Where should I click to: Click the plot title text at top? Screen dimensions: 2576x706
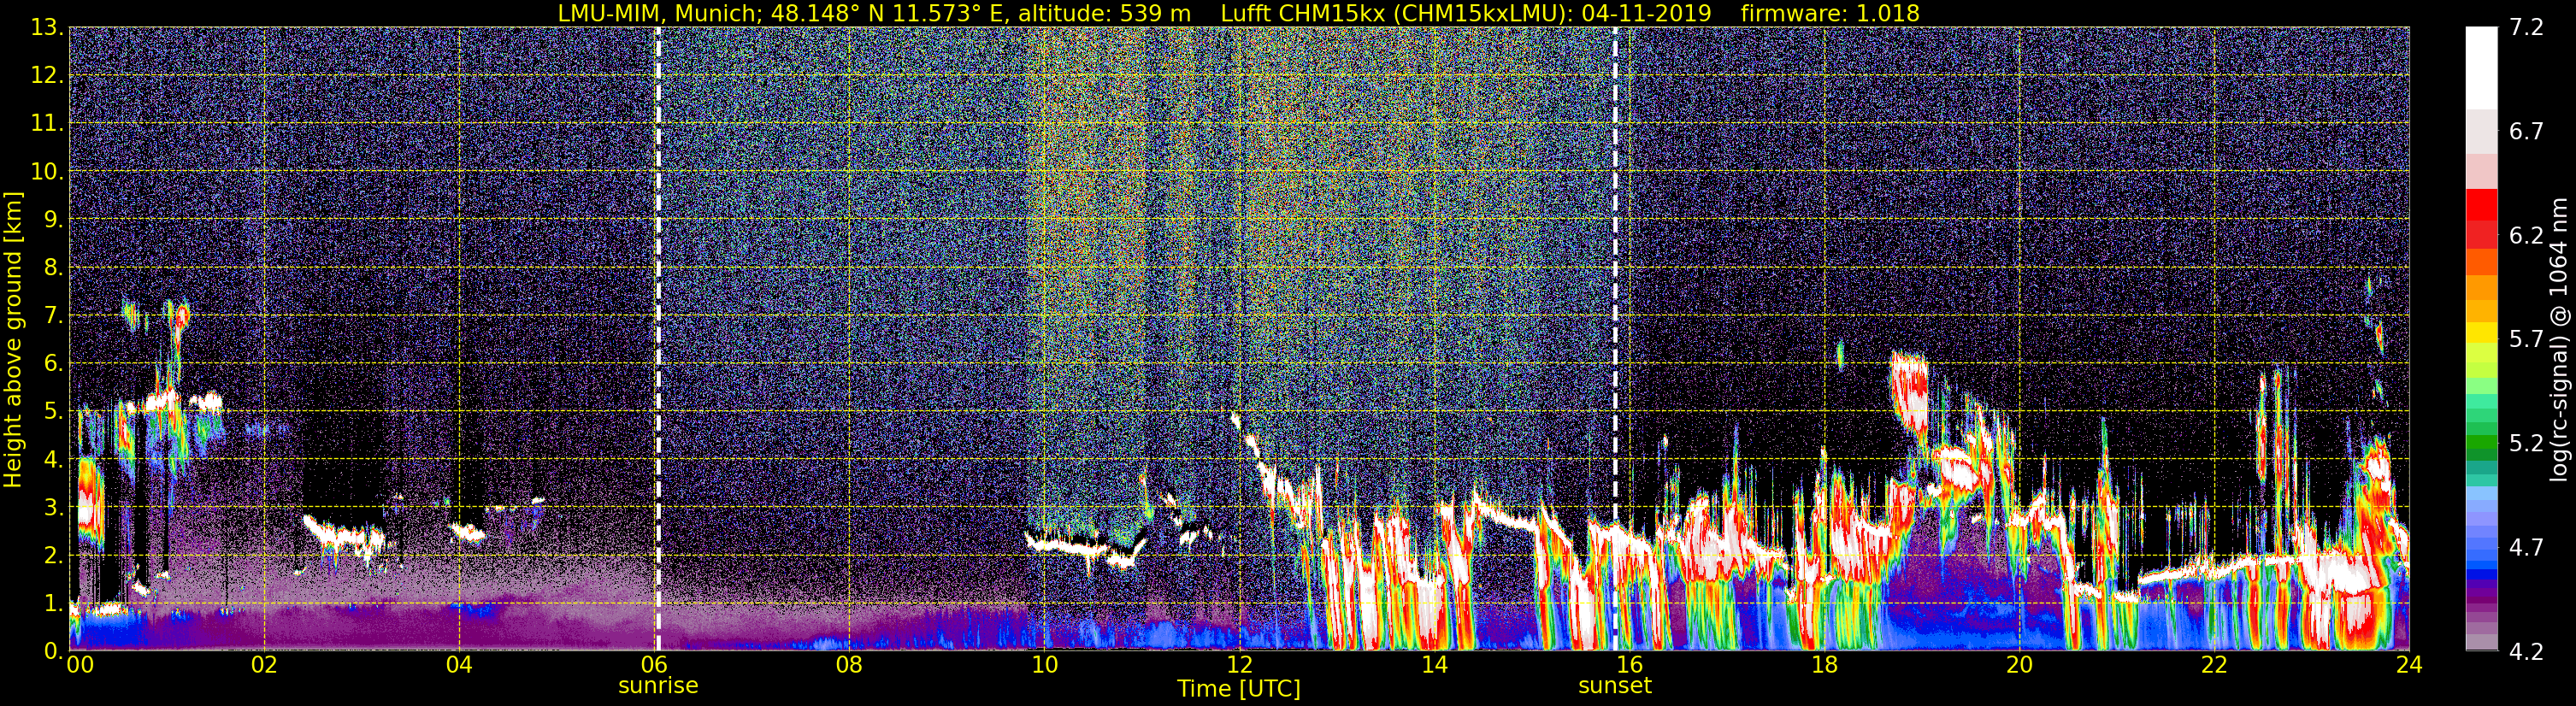click(x=1238, y=13)
